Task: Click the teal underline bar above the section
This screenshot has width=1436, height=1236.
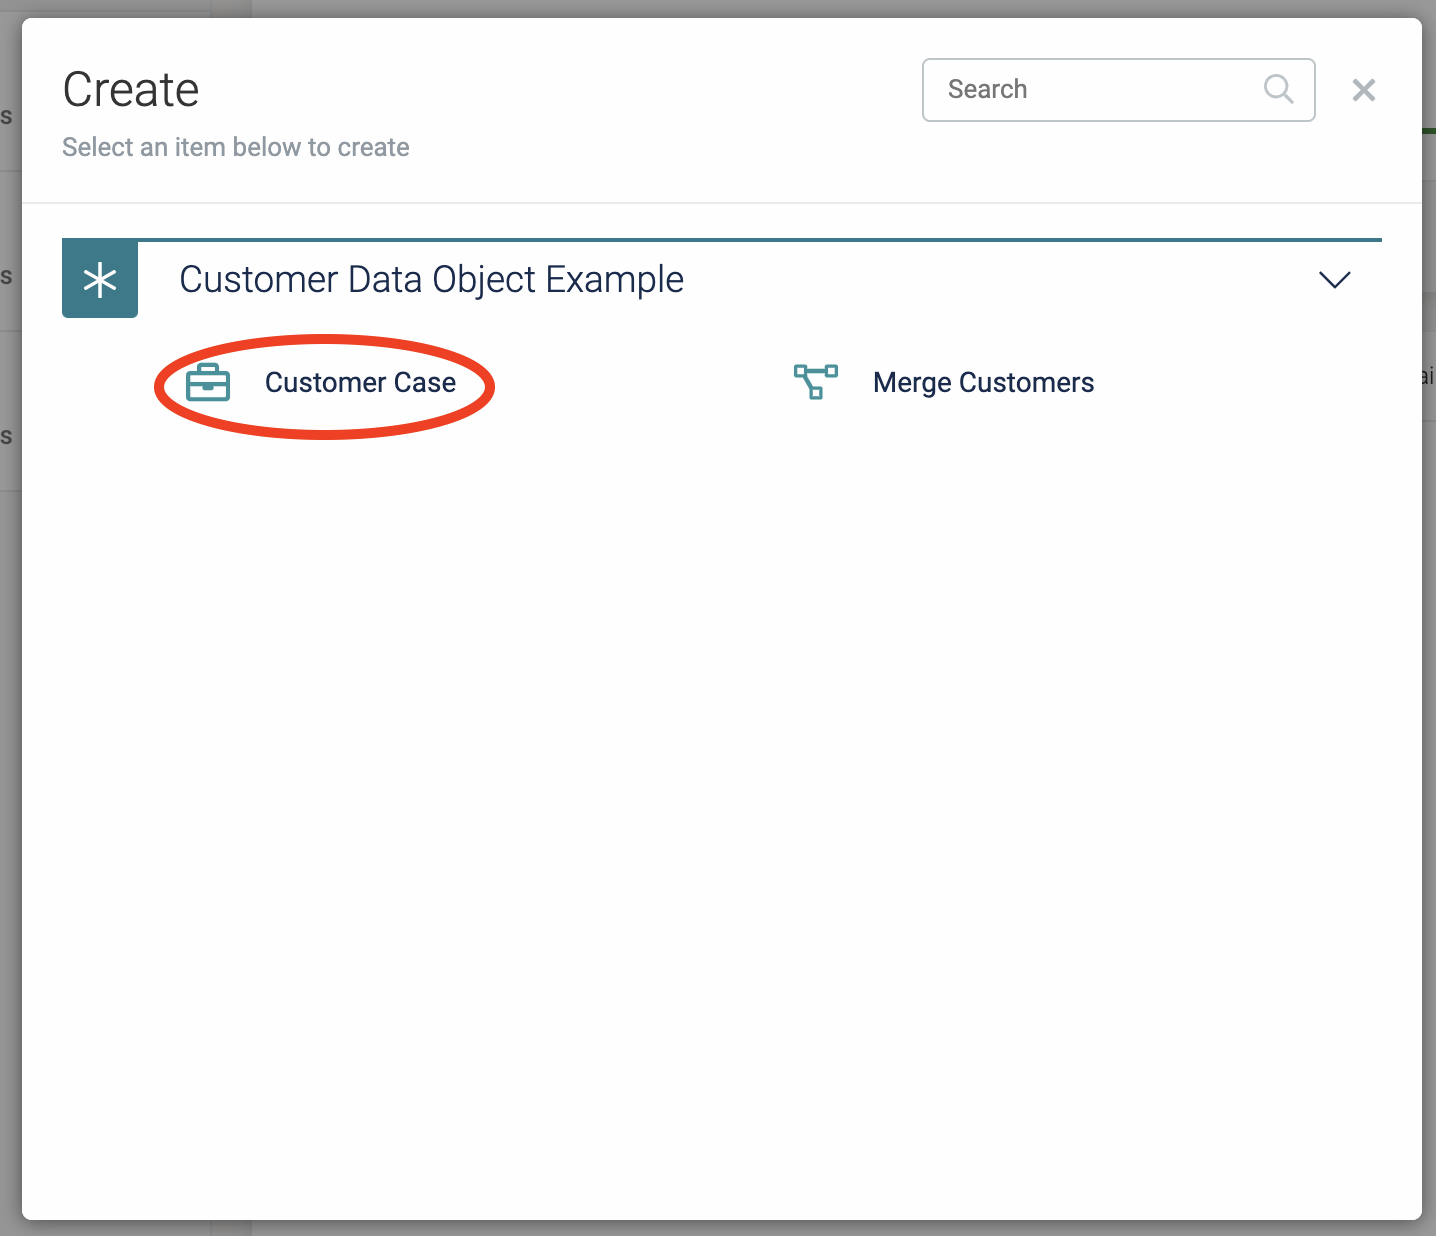Action: pos(760,240)
